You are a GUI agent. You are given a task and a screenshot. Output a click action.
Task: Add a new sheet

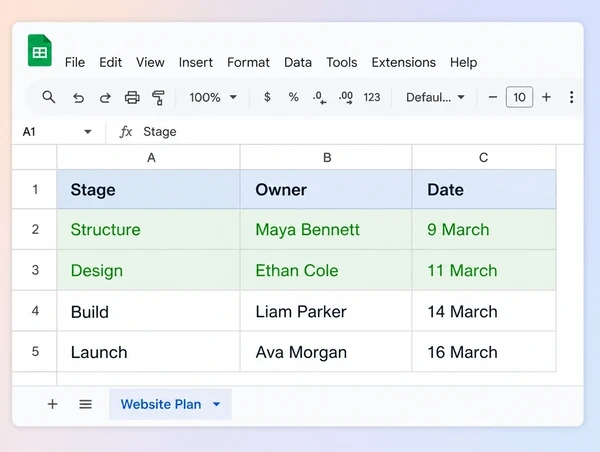click(x=52, y=404)
